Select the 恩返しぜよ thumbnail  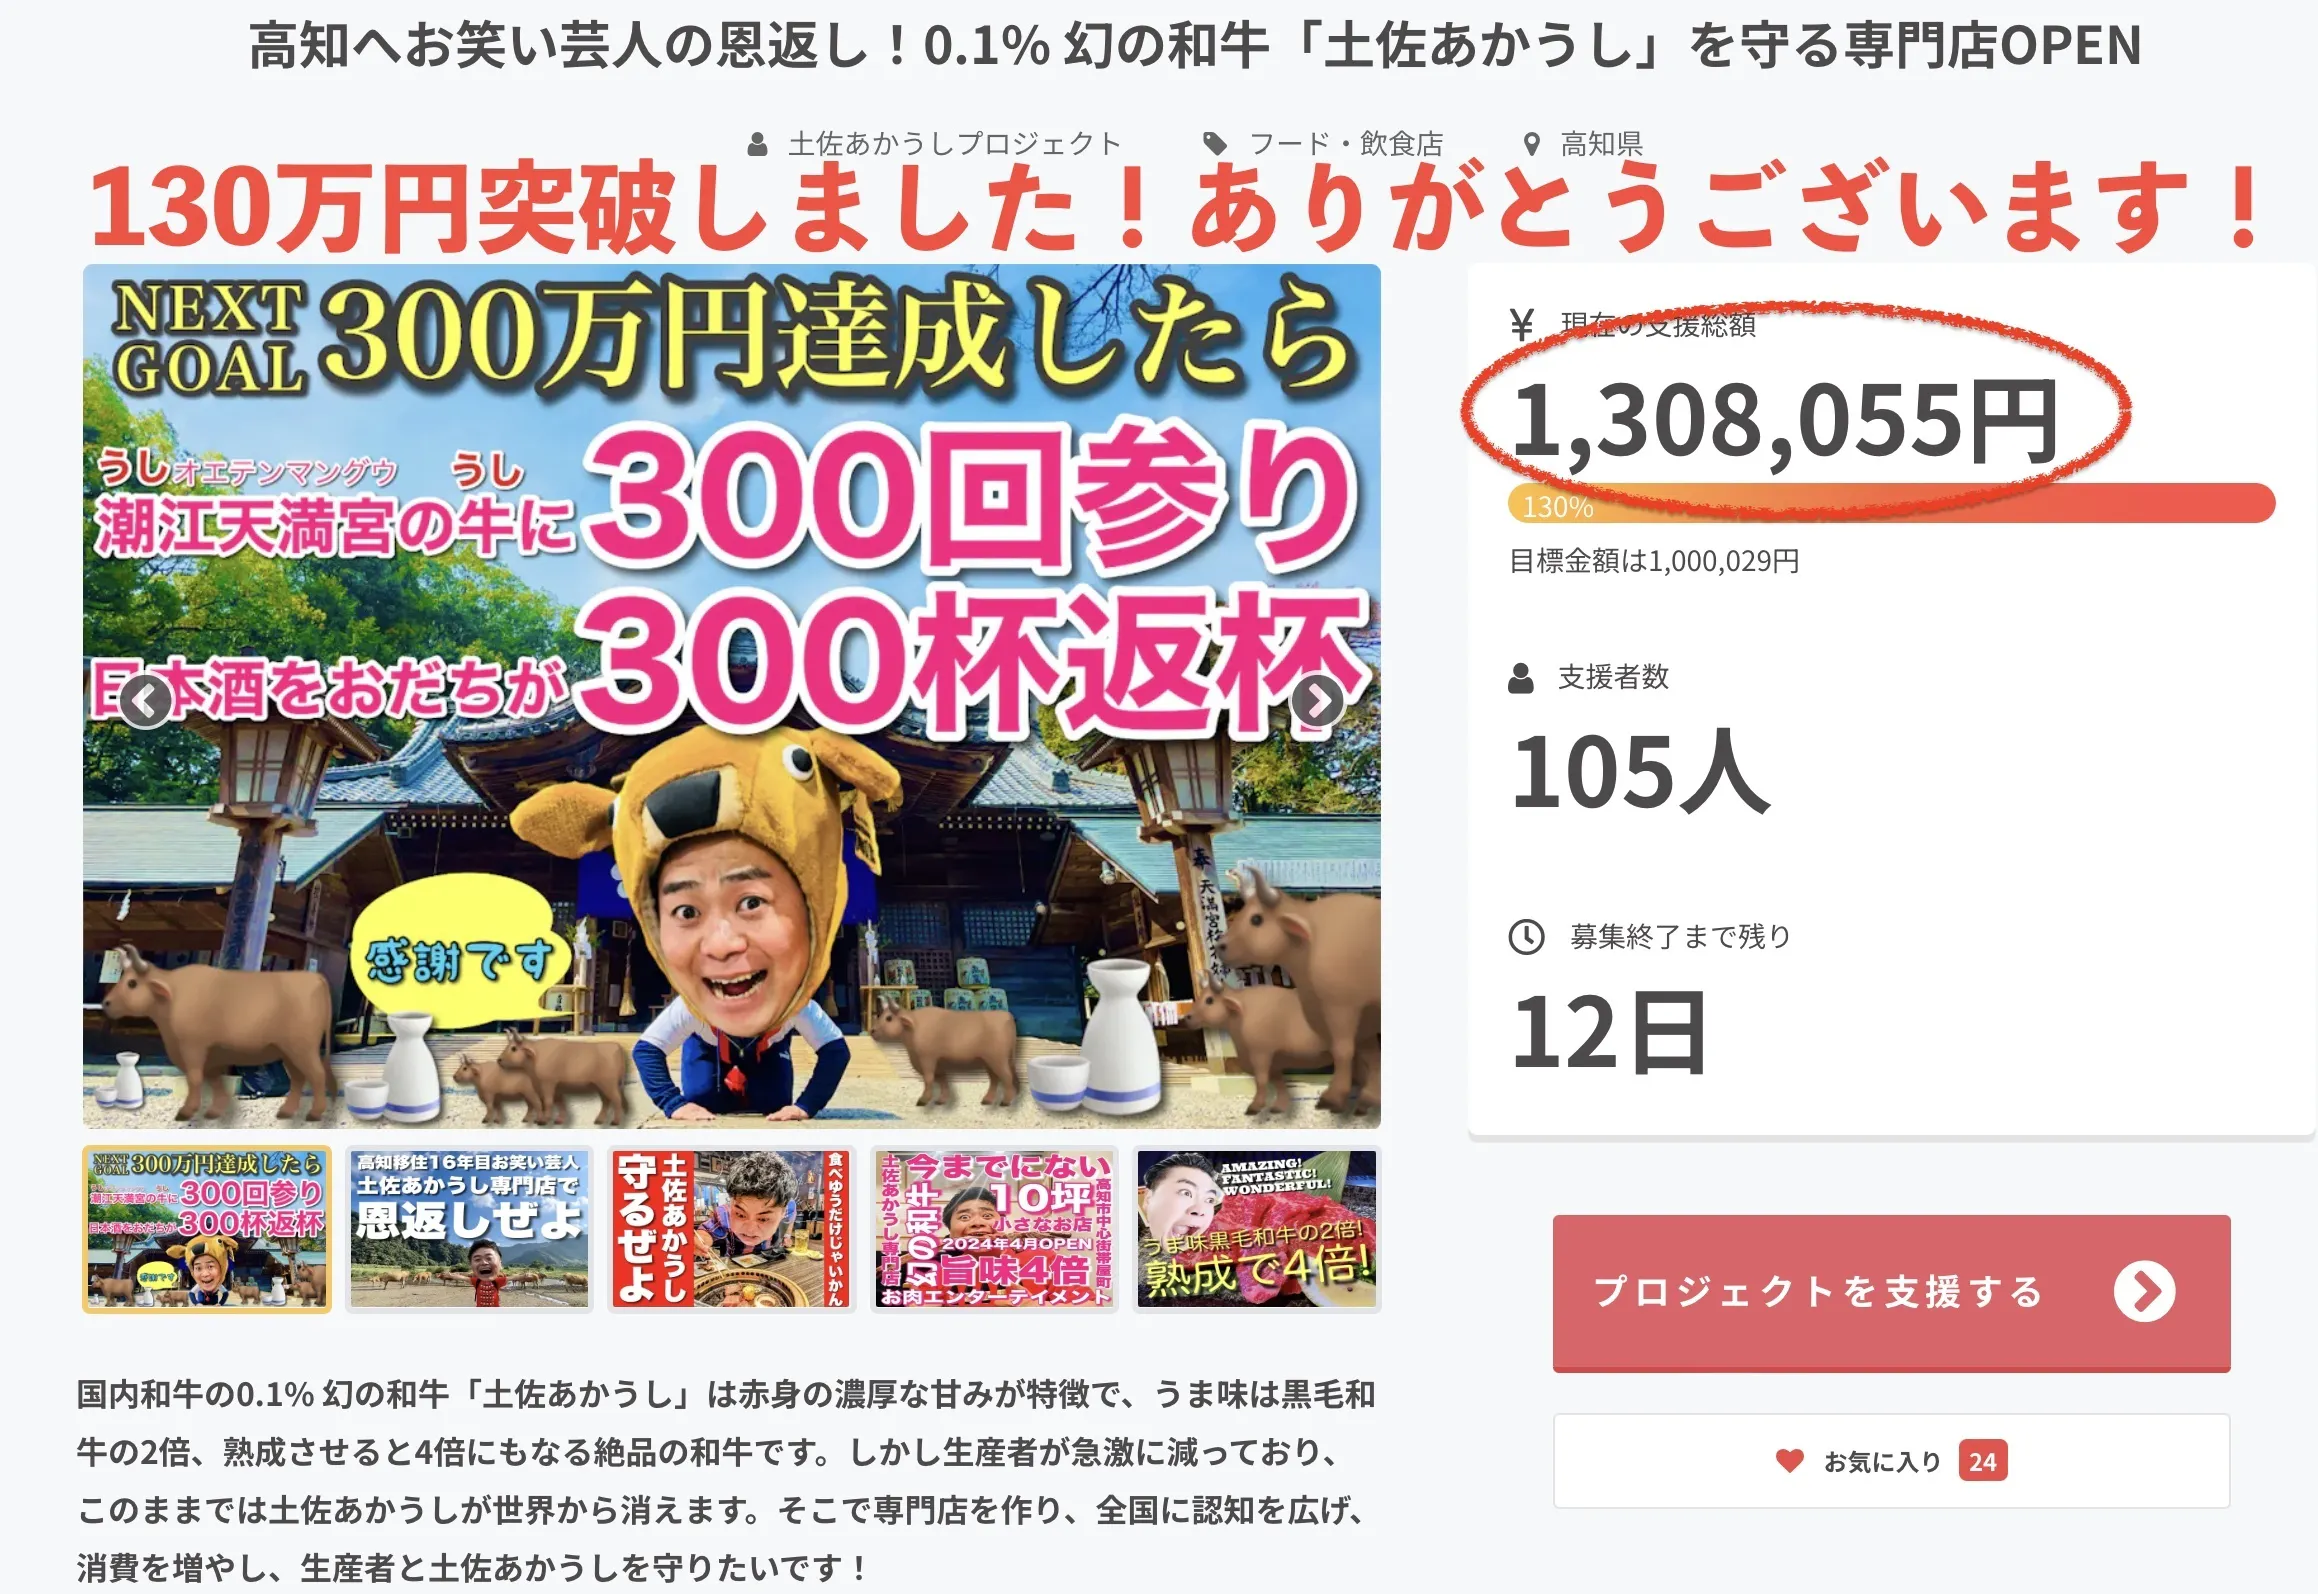(469, 1229)
